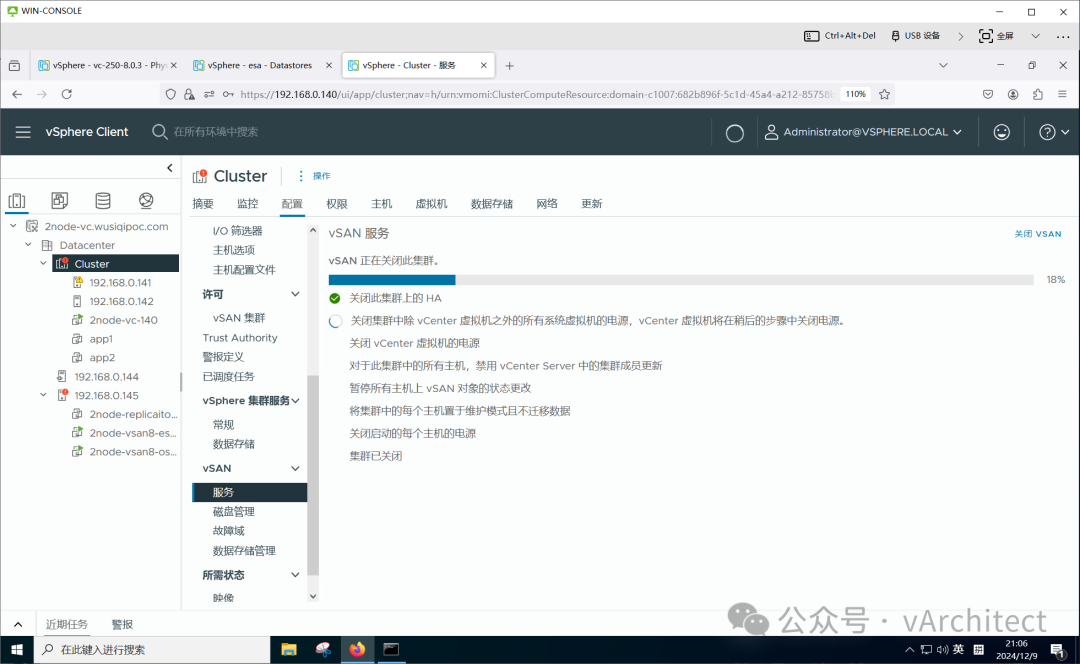Open 警报定义 settings item
This screenshot has height=664, width=1080.
click(x=223, y=357)
